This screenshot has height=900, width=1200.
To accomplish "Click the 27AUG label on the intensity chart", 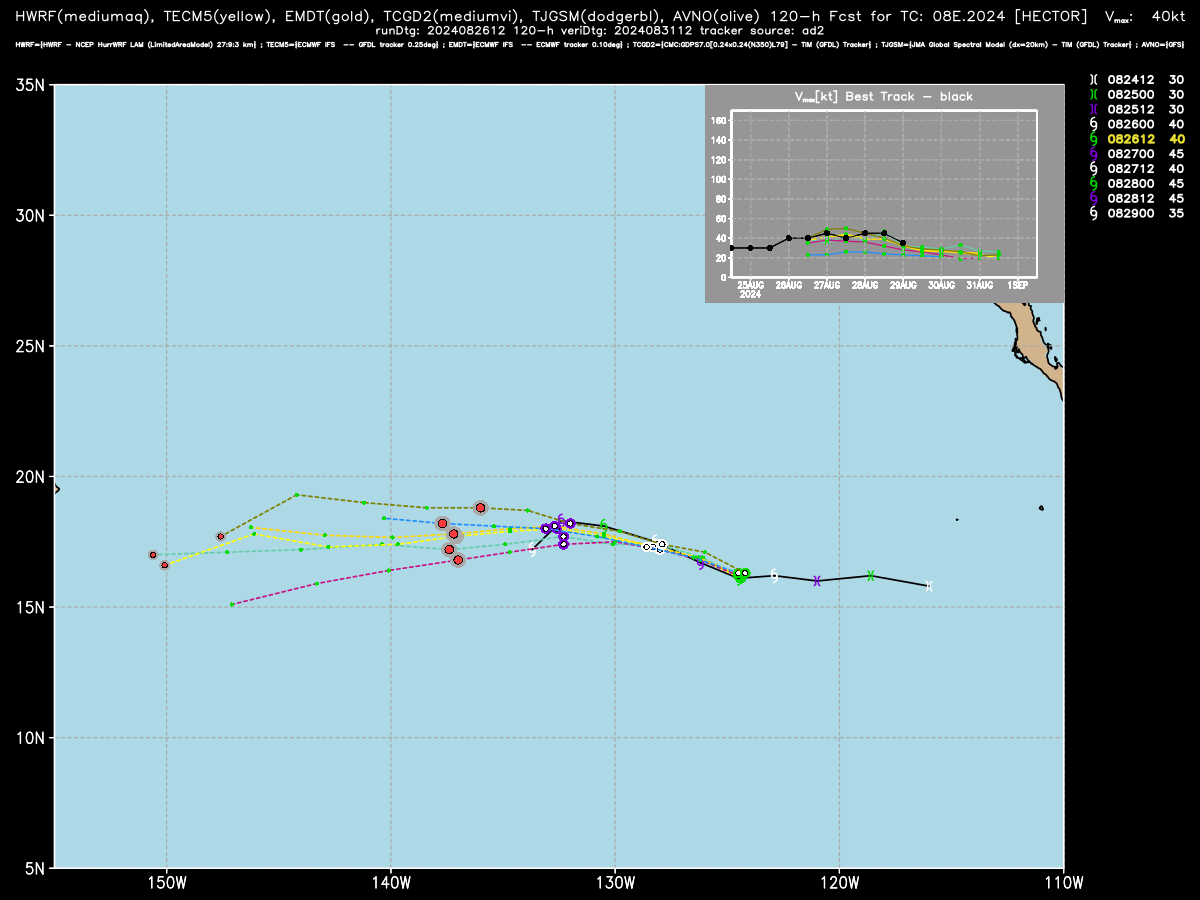I will coord(827,285).
